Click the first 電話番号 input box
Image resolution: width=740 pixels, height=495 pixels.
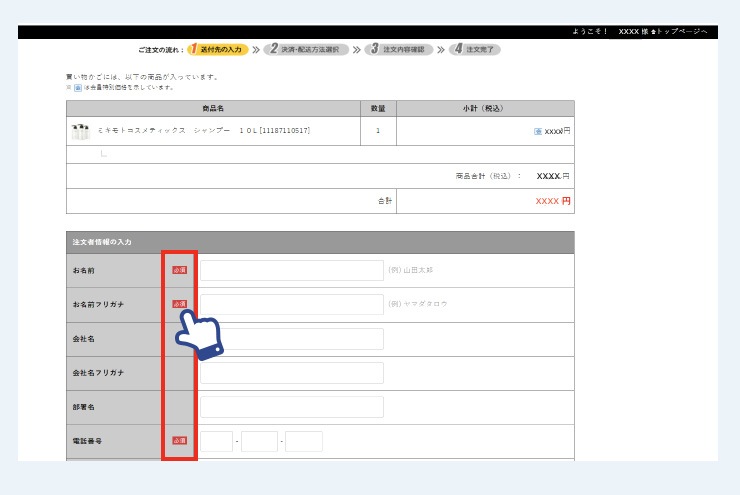click(x=216, y=441)
